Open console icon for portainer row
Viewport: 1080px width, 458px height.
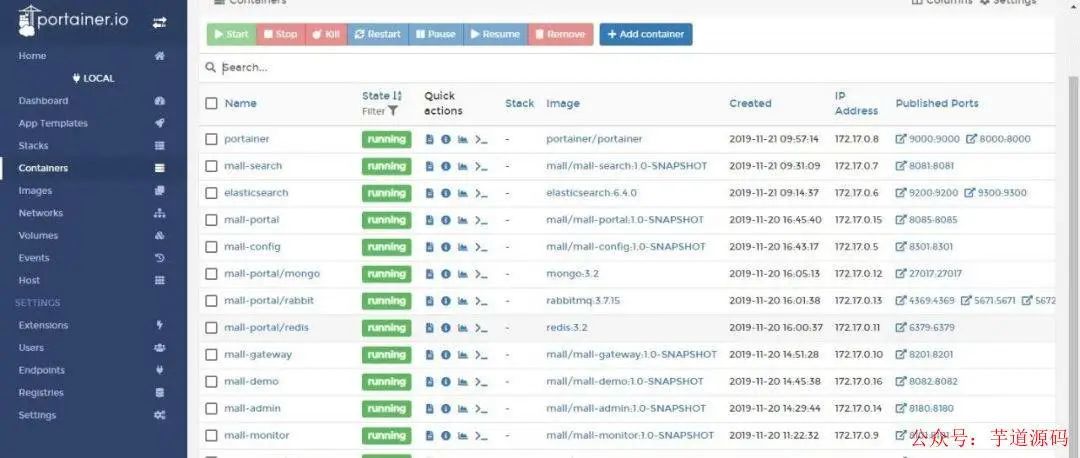click(x=481, y=139)
